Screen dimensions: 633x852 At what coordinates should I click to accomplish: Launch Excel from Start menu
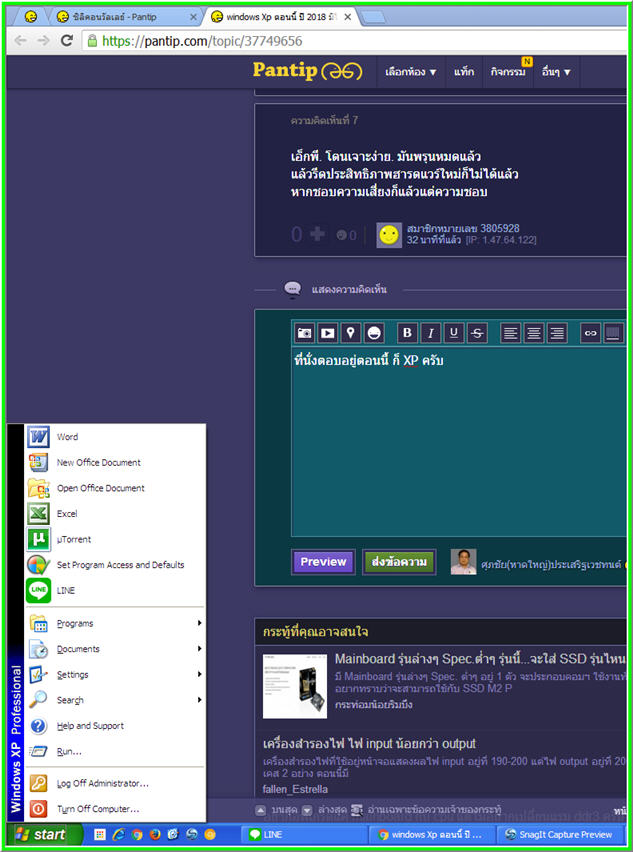coord(115,513)
